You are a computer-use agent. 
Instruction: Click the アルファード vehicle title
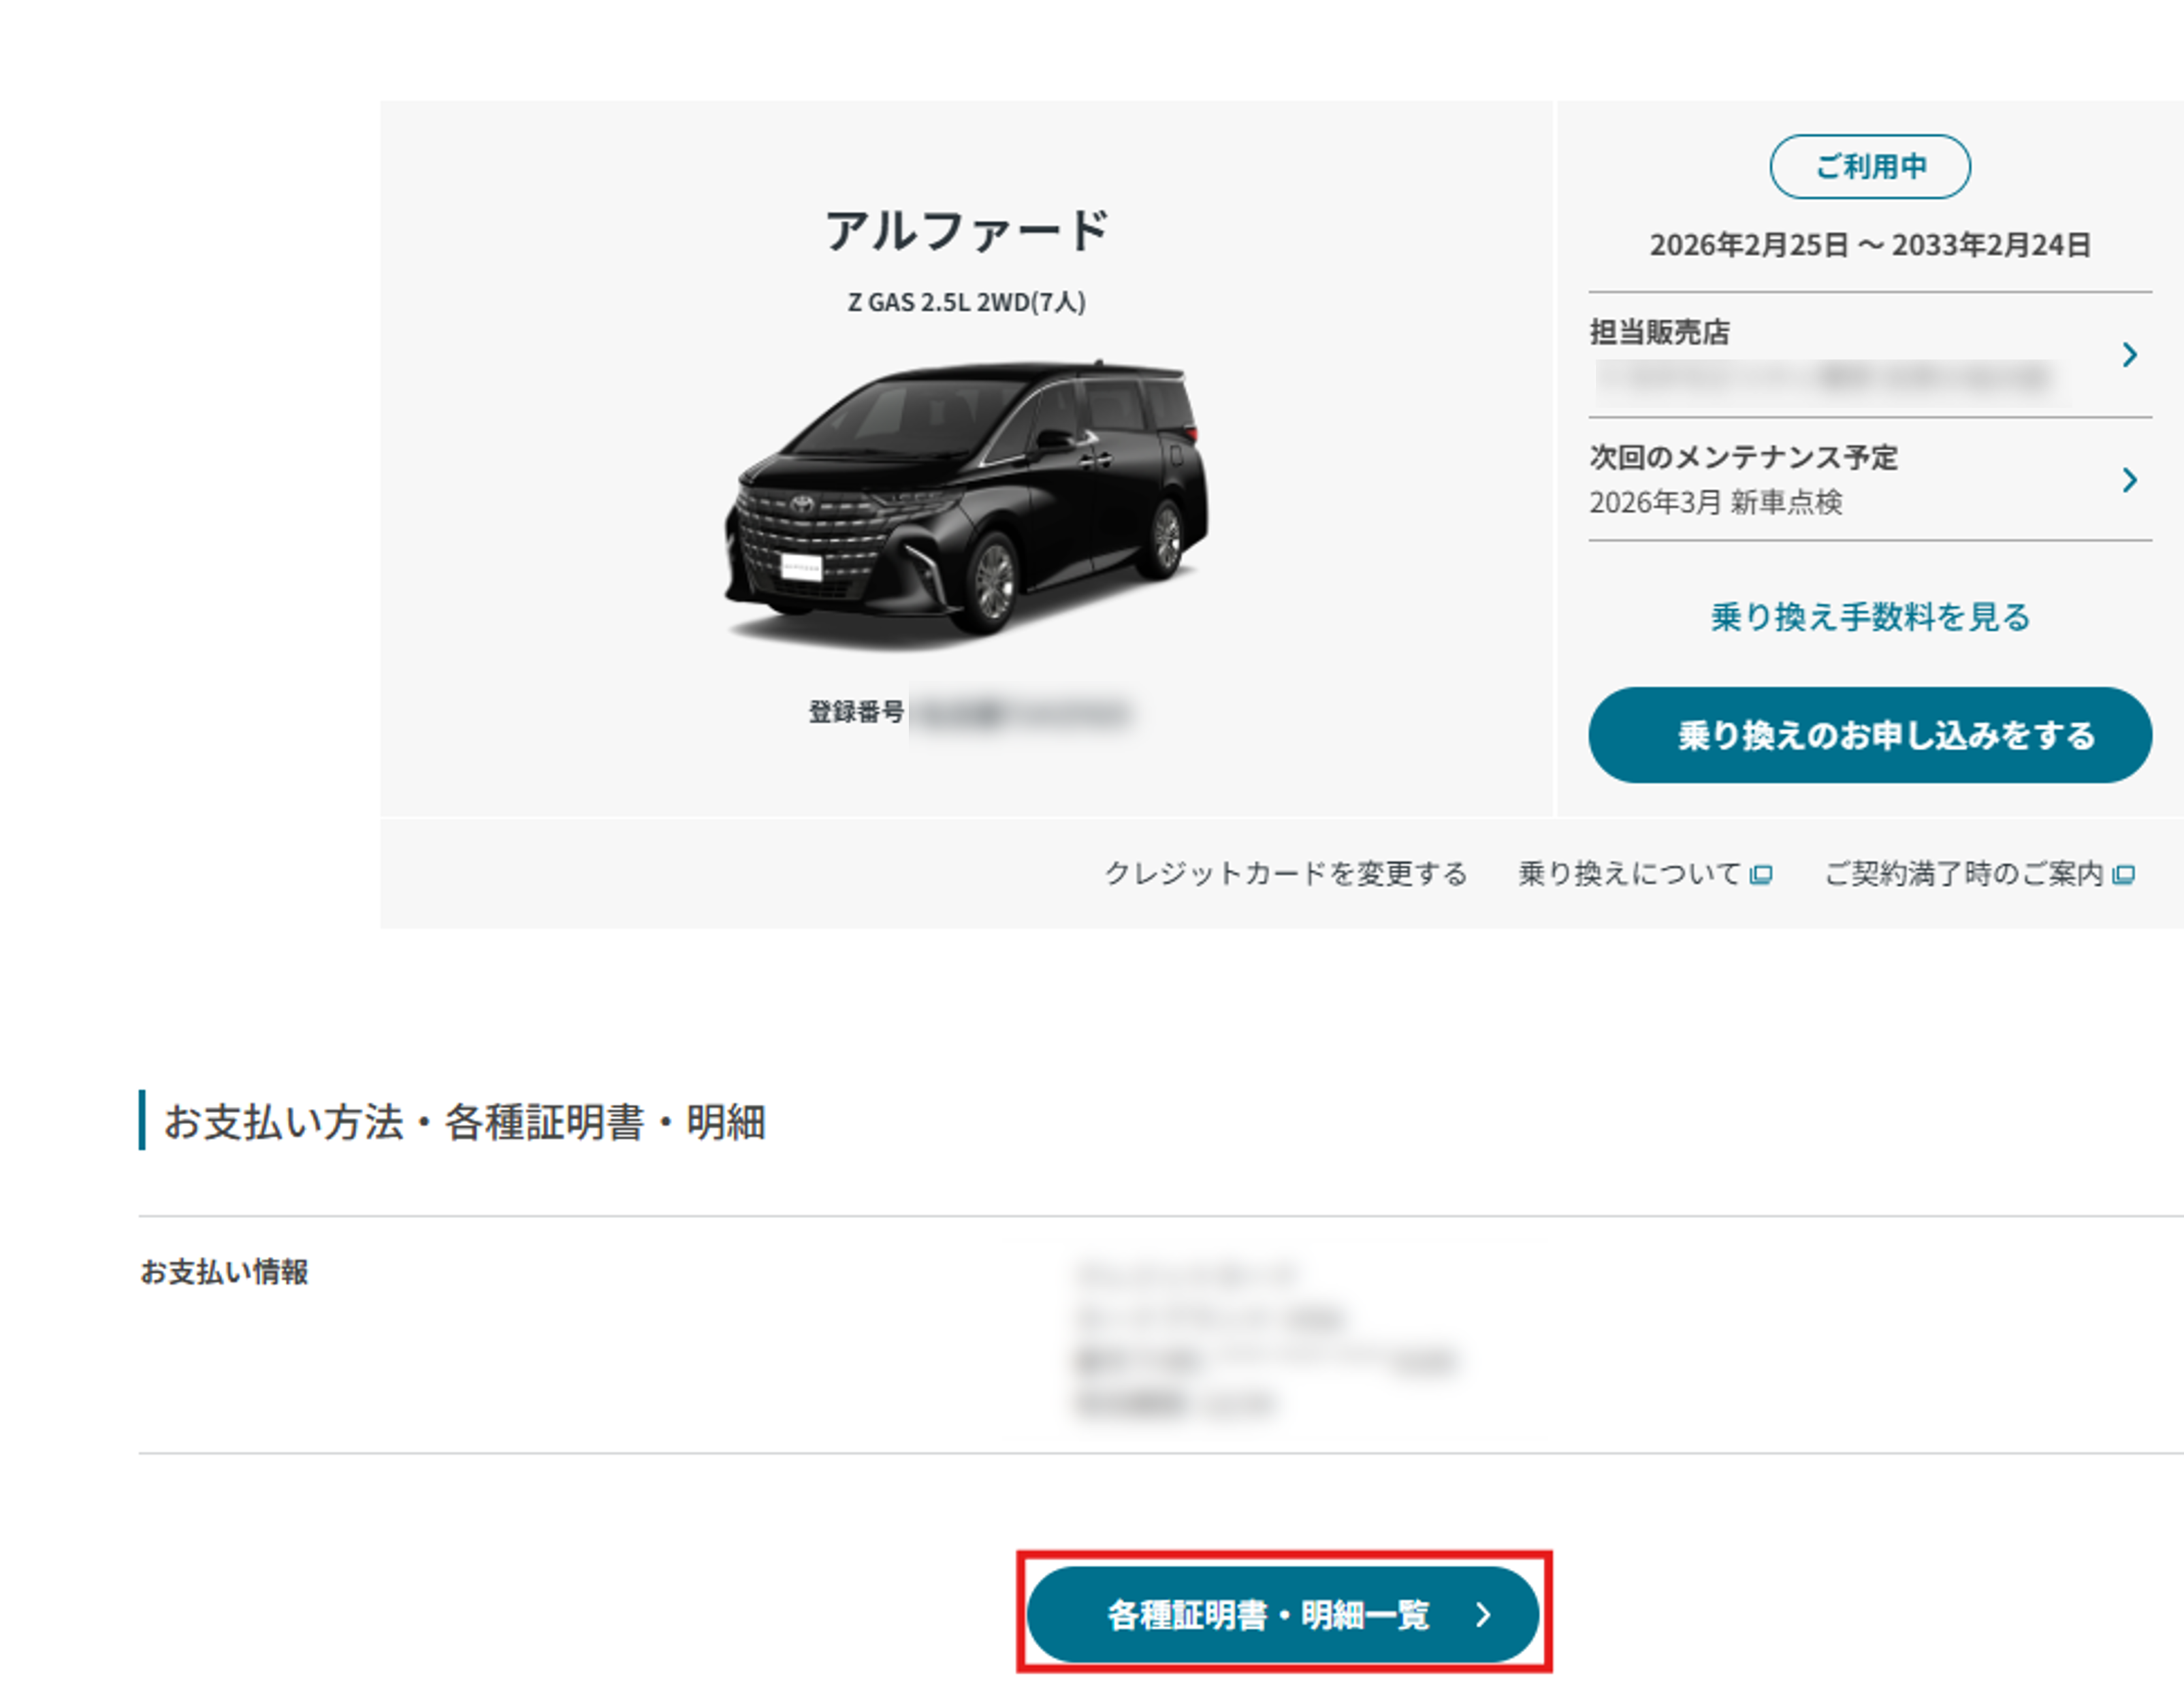pyautogui.click(x=967, y=230)
